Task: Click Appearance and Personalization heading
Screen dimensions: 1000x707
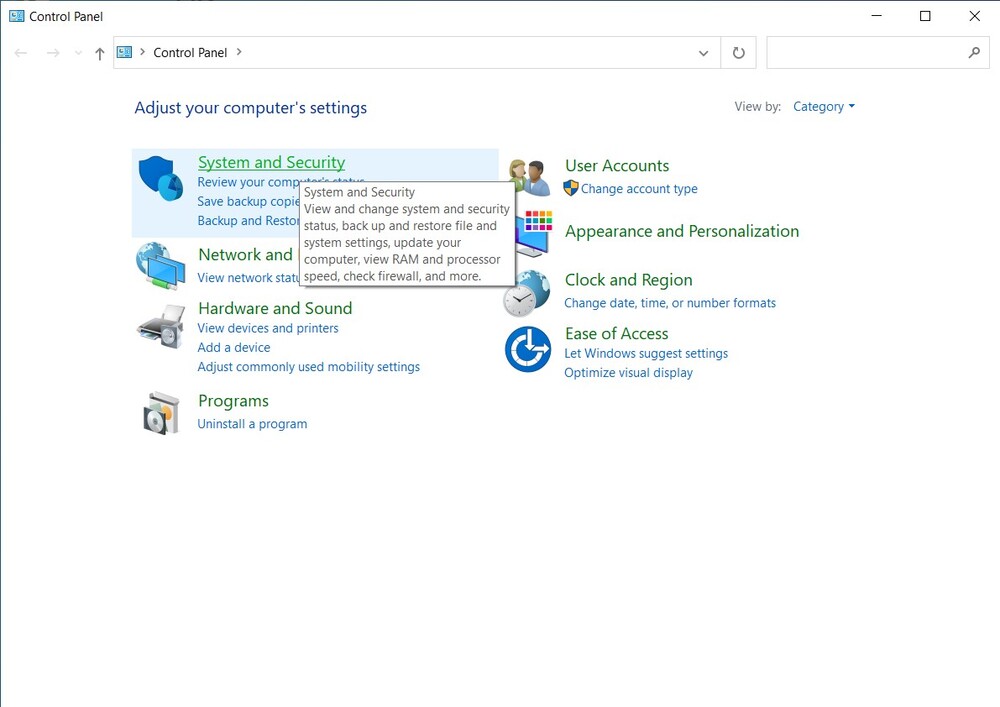Action: point(681,231)
